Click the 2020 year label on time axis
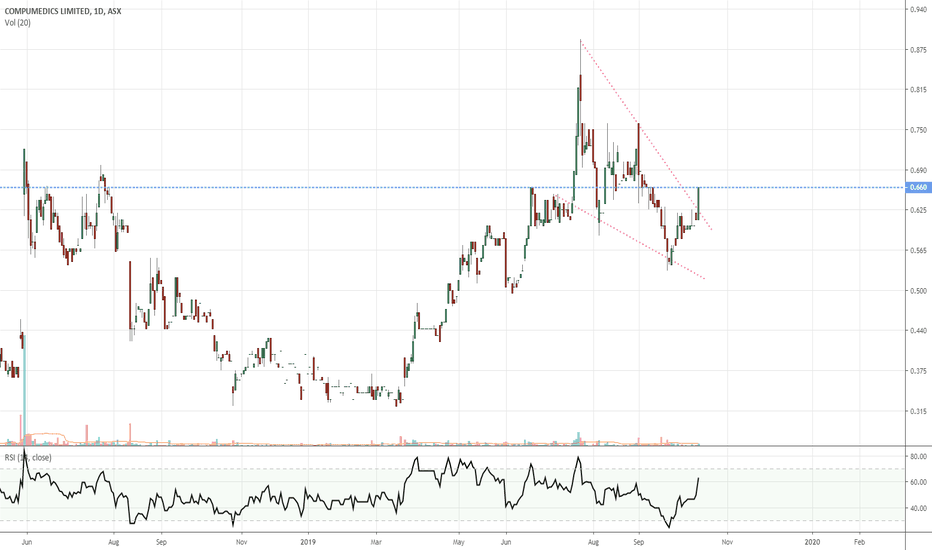The height and width of the screenshot is (550, 932). [x=812, y=542]
